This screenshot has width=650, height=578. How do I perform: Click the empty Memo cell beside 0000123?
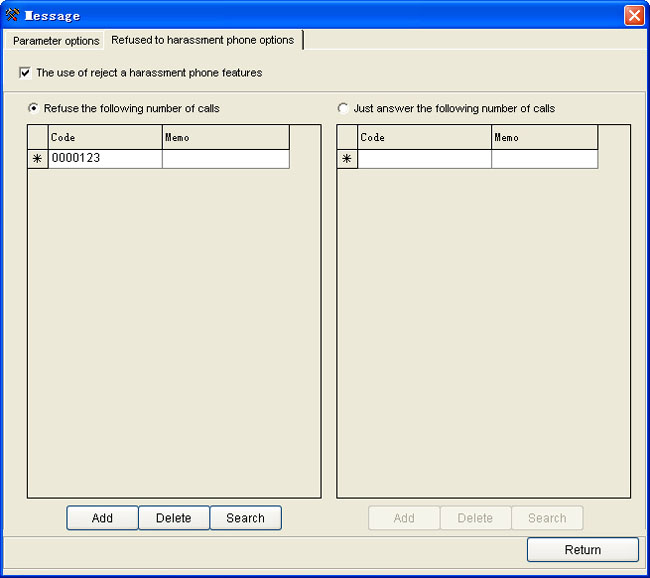pyautogui.click(x=225, y=159)
